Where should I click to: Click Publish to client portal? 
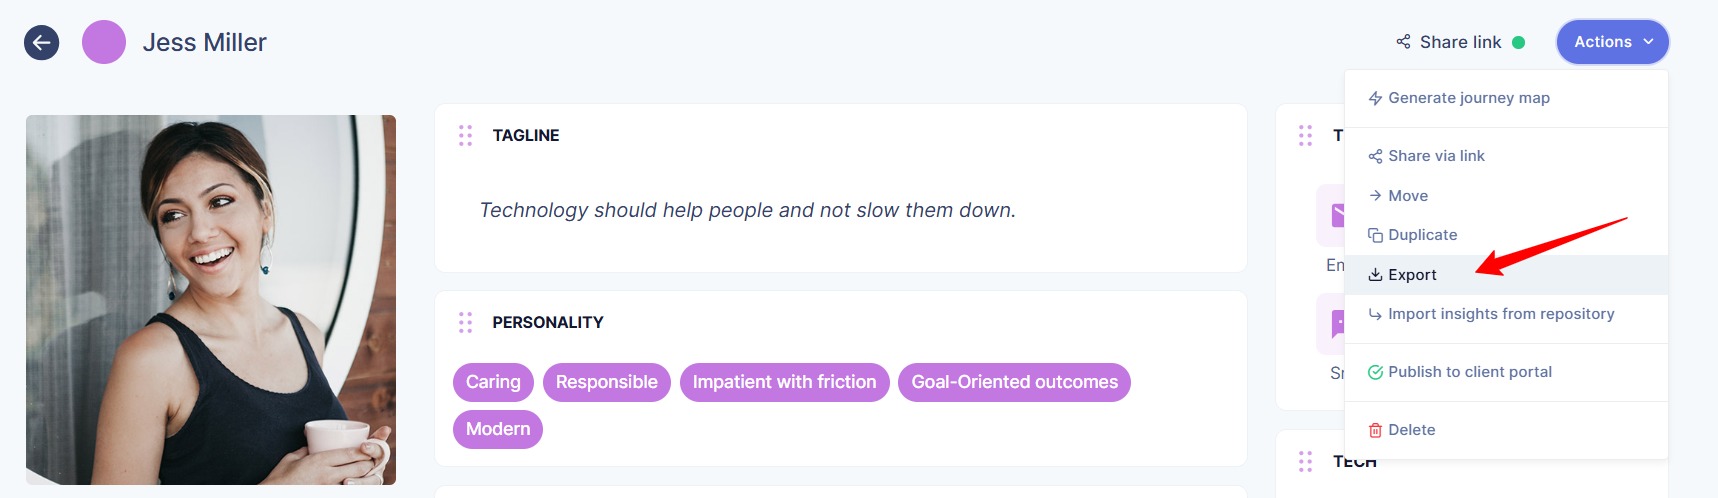1469,372
